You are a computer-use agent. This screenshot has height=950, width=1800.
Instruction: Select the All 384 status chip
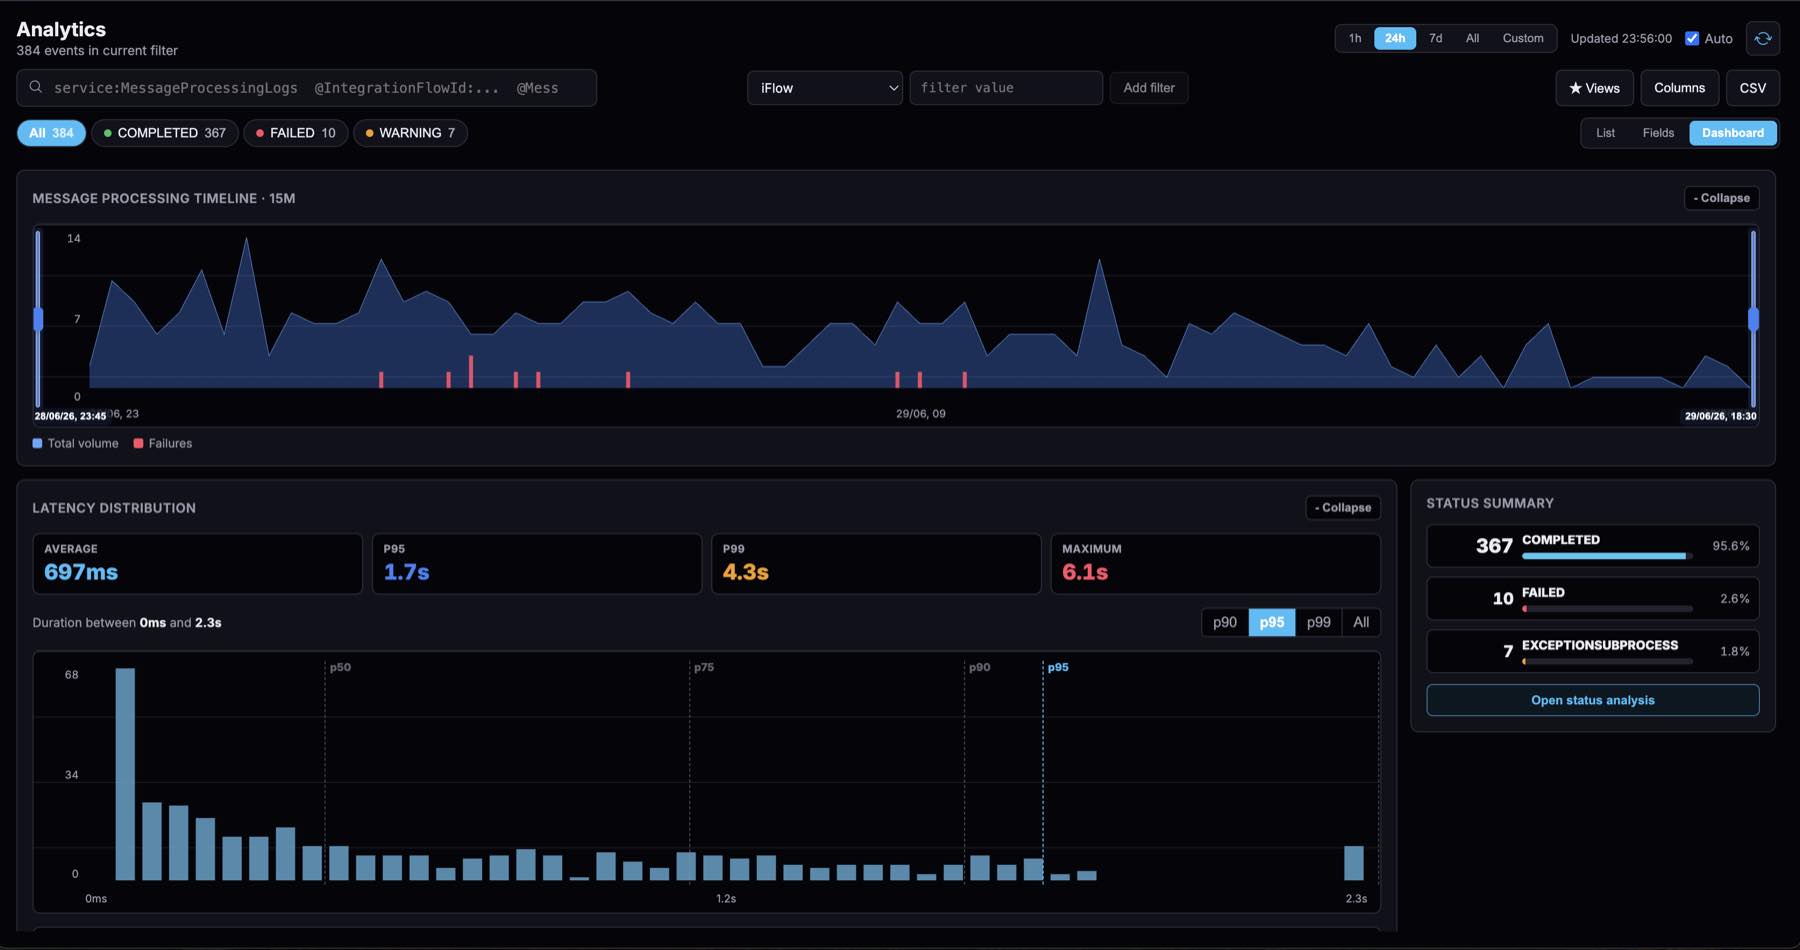(51, 133)
